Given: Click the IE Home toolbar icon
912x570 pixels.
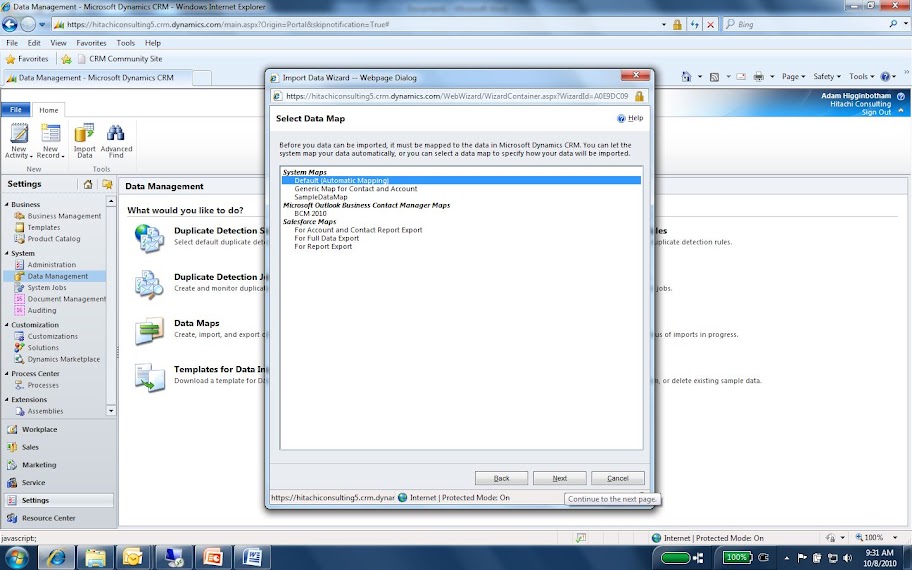Looking at the screenshot, I should click(686, 77).
